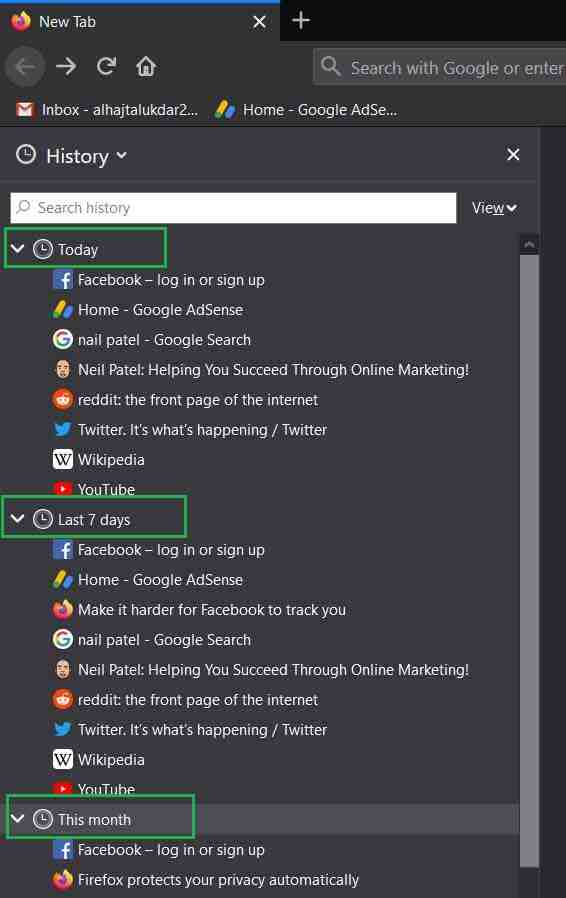
Task: Open reddit entry under Today
Action: pyautogui.click(x=186, y=399)
